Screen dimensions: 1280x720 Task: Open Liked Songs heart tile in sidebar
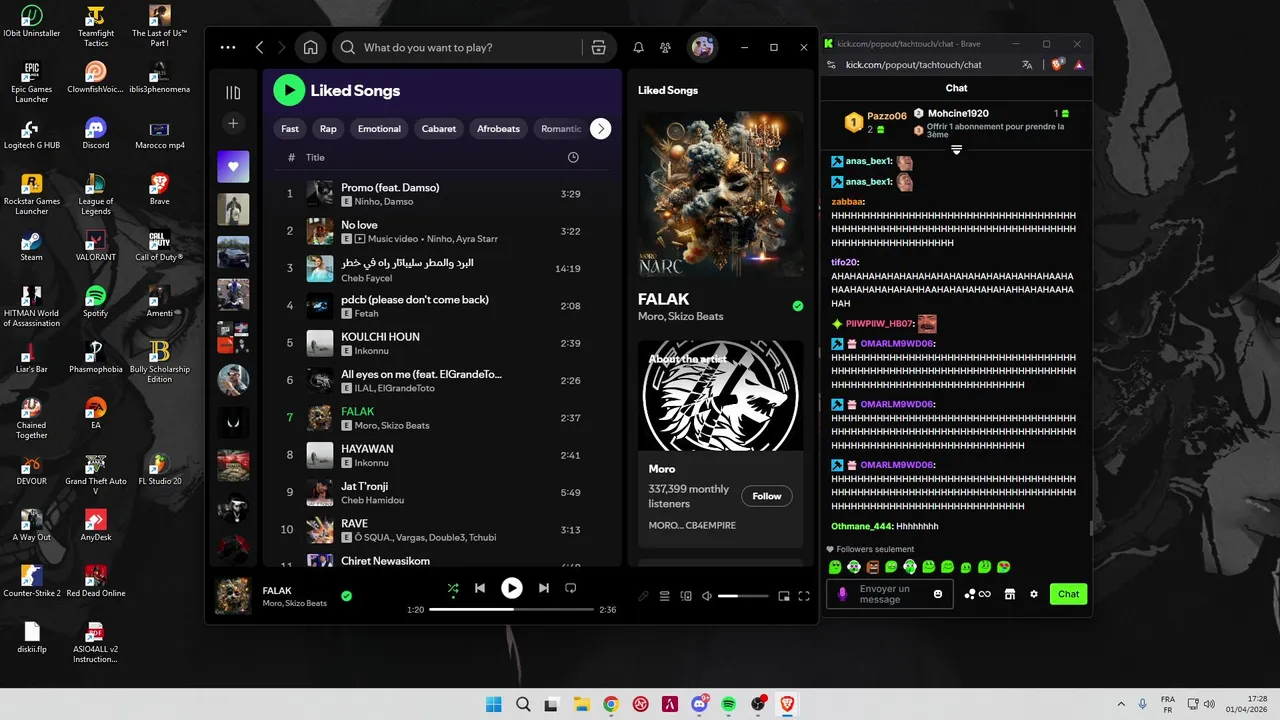coord(233,166)
